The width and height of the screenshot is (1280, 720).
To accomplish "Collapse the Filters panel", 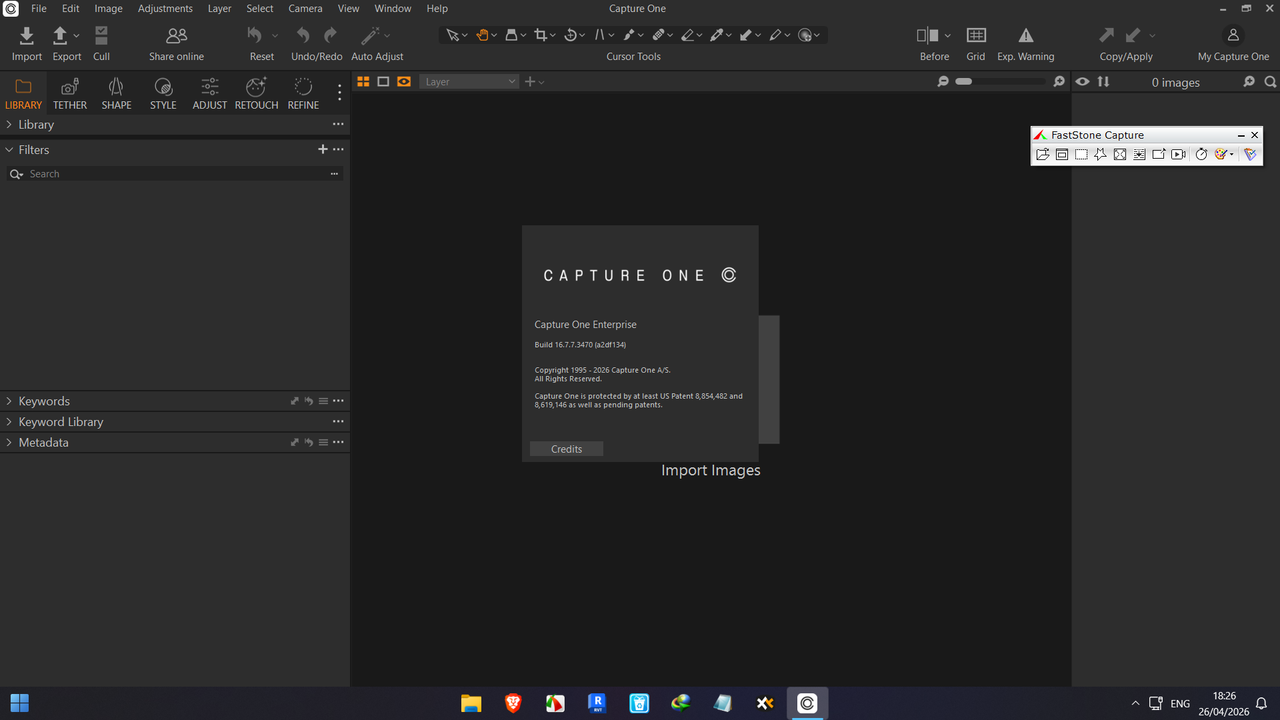I will (x=9, y=149).
